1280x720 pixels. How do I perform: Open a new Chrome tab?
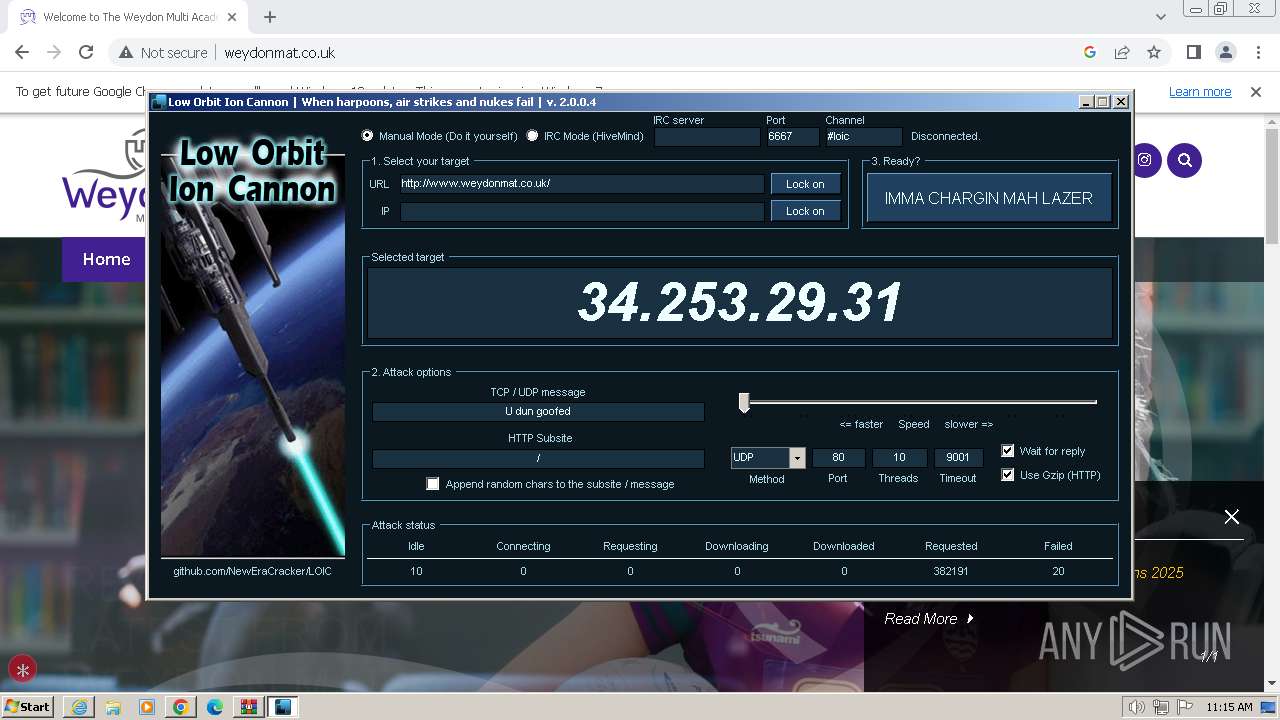pyautogui.click(x=270, y=17)
